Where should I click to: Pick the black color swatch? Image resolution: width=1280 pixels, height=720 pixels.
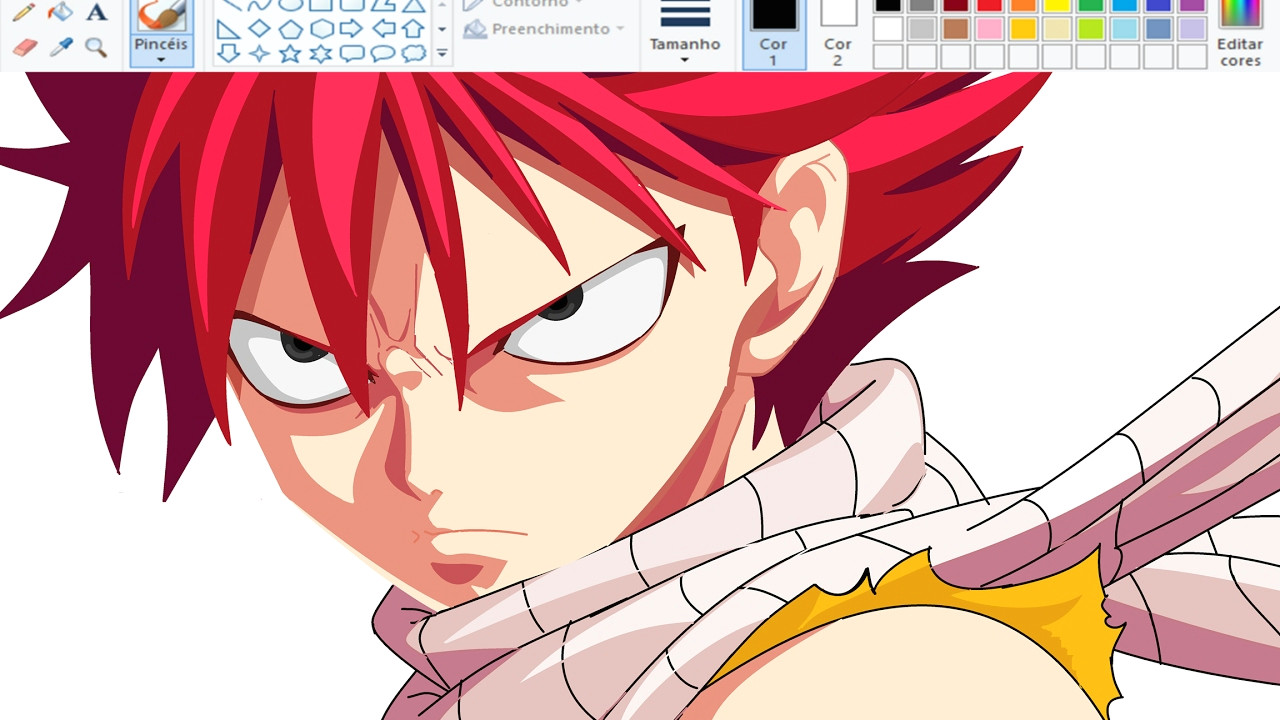[888, 5]
